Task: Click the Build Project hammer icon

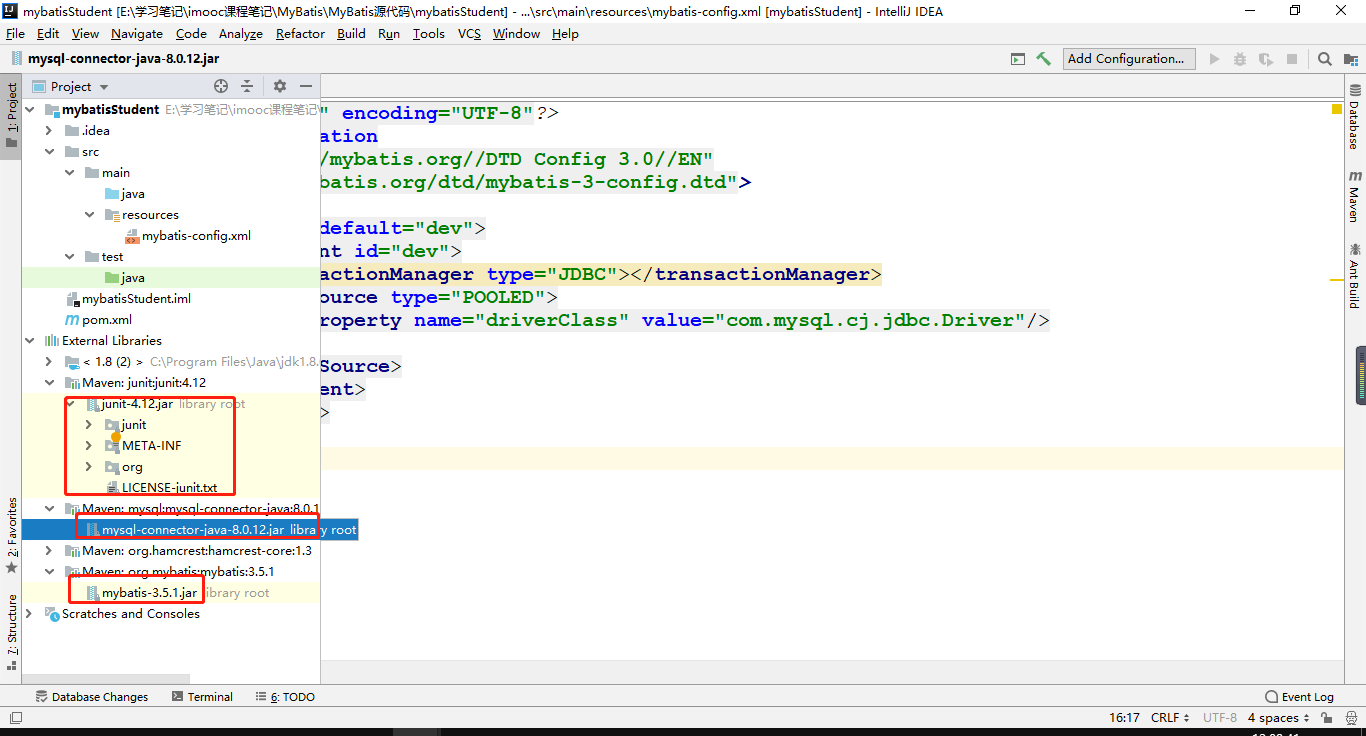Action: (1043, 59)
